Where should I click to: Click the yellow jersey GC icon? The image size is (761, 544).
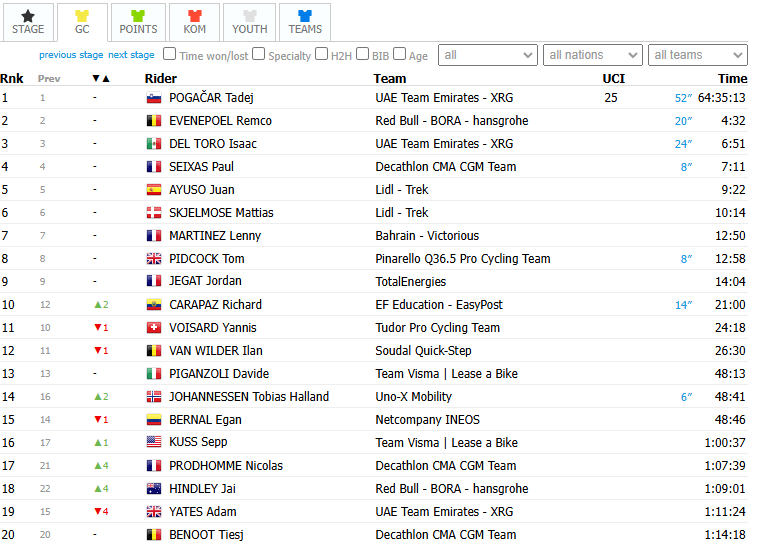[82, 16]
